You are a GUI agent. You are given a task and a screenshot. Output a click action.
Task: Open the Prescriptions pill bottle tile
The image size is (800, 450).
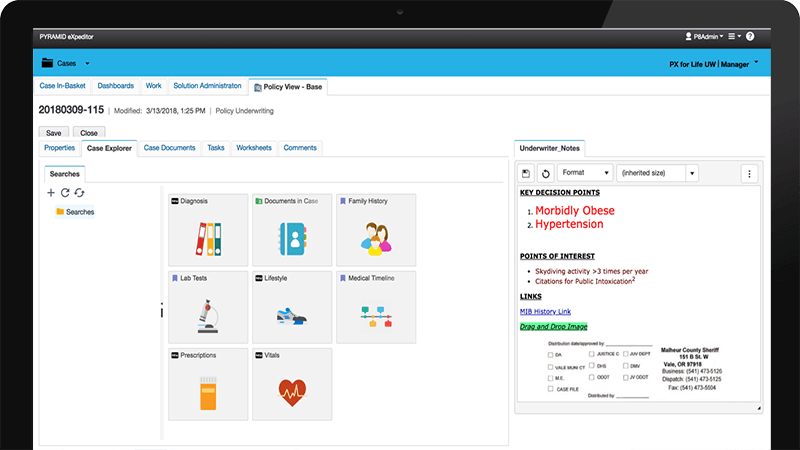click(208, 384)
